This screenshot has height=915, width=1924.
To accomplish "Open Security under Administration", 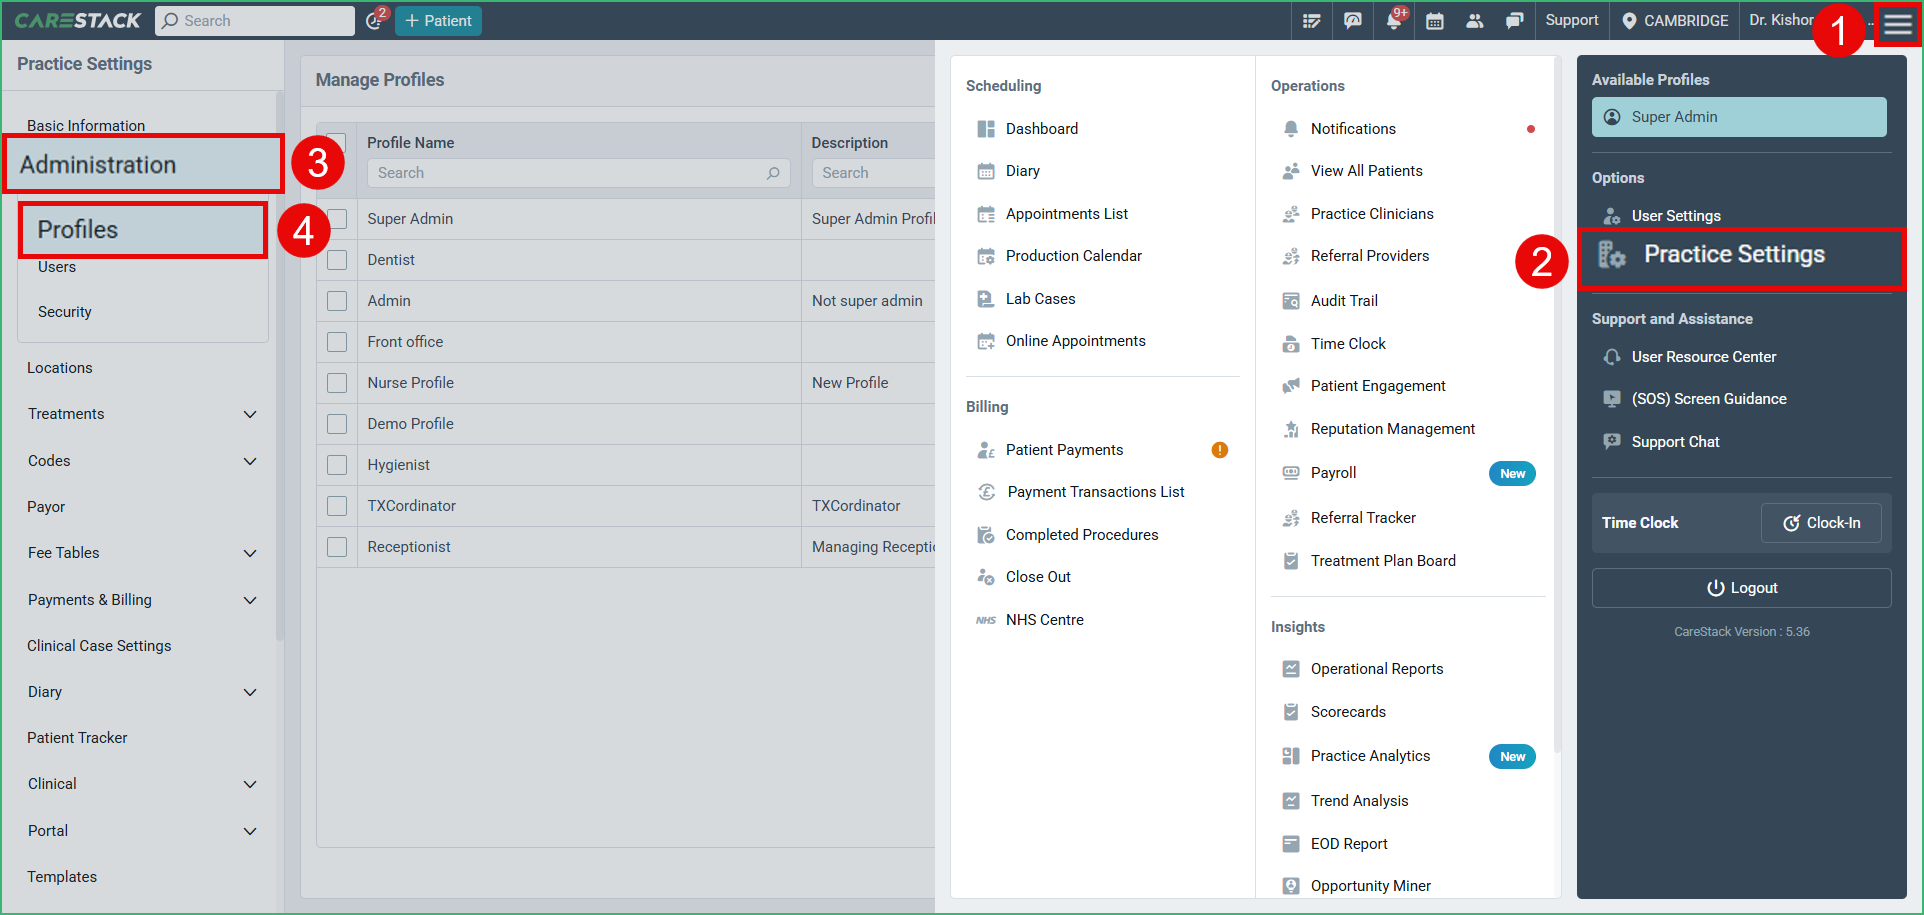I will (x=65, y=312).
